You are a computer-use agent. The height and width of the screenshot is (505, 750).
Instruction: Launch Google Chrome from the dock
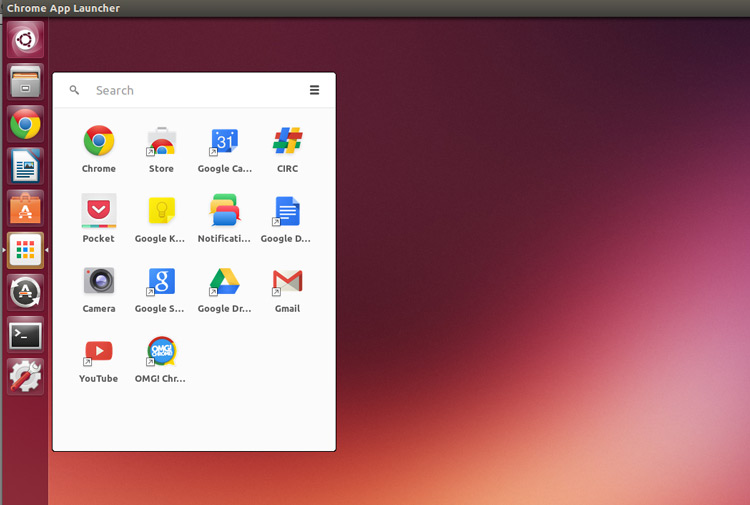(25, 124)
